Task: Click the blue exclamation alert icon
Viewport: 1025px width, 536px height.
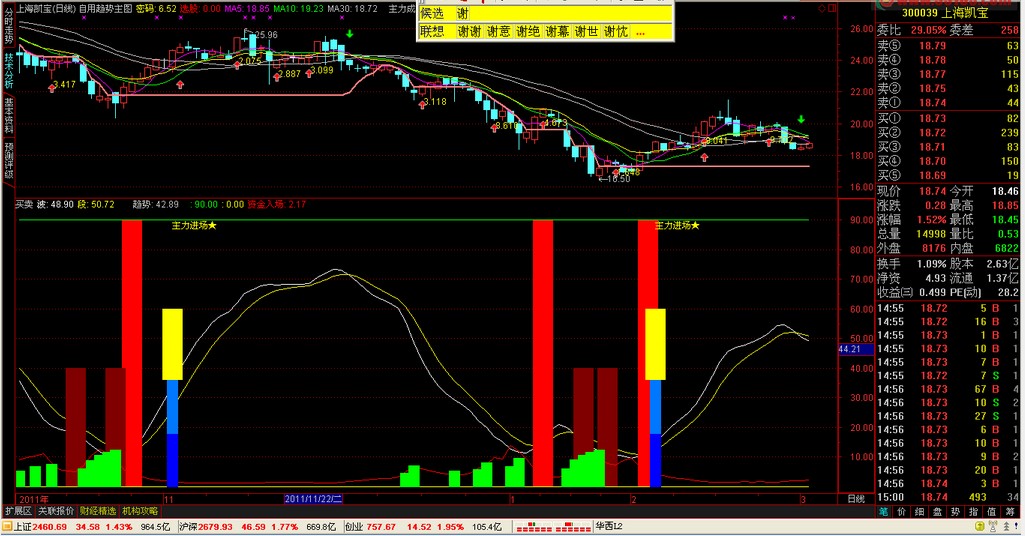Action: click(x=1017, y=526)
